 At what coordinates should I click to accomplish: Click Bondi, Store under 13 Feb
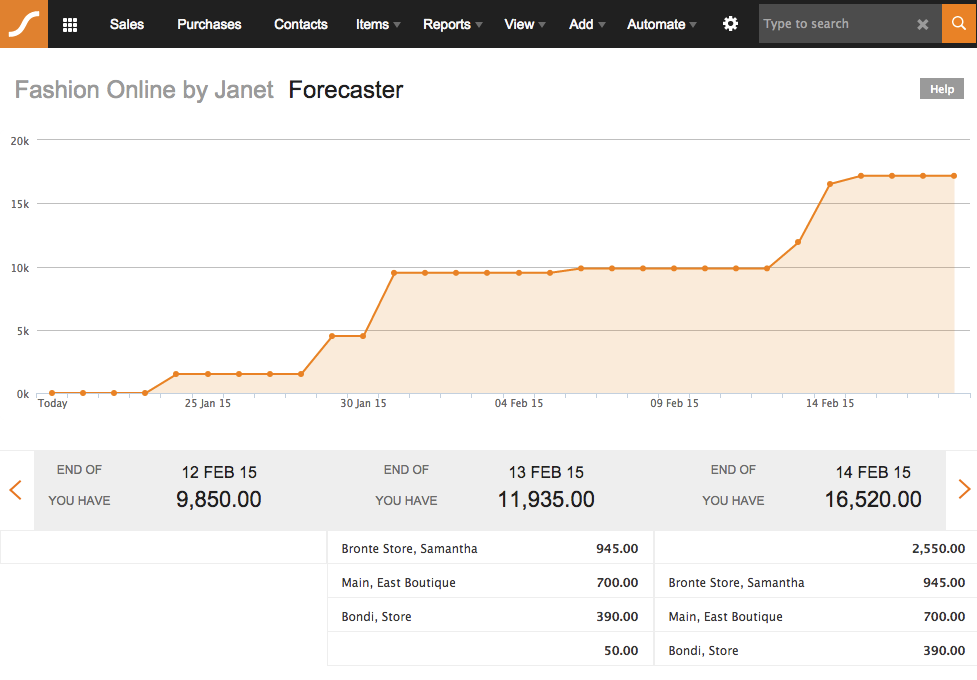(x=376, y=616)
